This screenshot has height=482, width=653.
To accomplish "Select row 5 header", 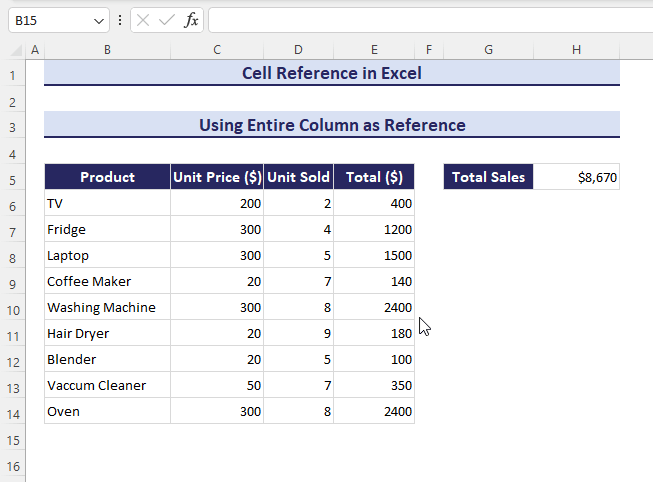I will 13,178.
